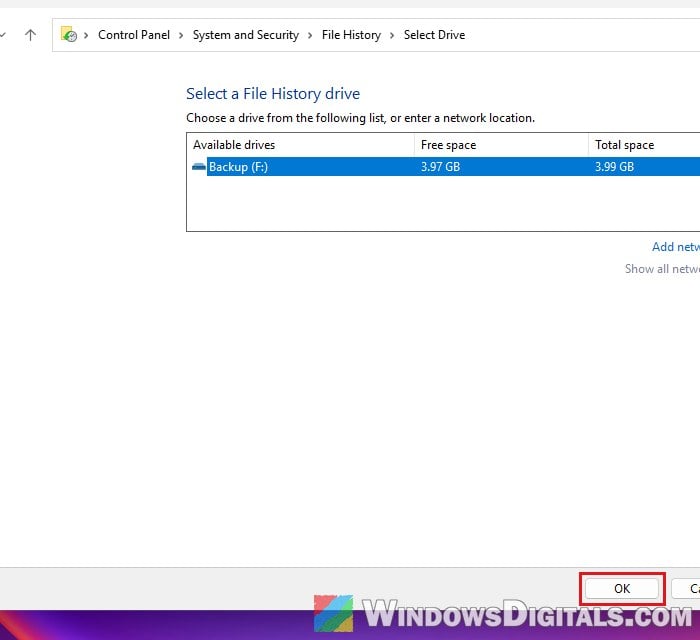The width and height of the screenshot is (700, 640).
Task: Go up one folder level arrow
Action: click(30, 35)
